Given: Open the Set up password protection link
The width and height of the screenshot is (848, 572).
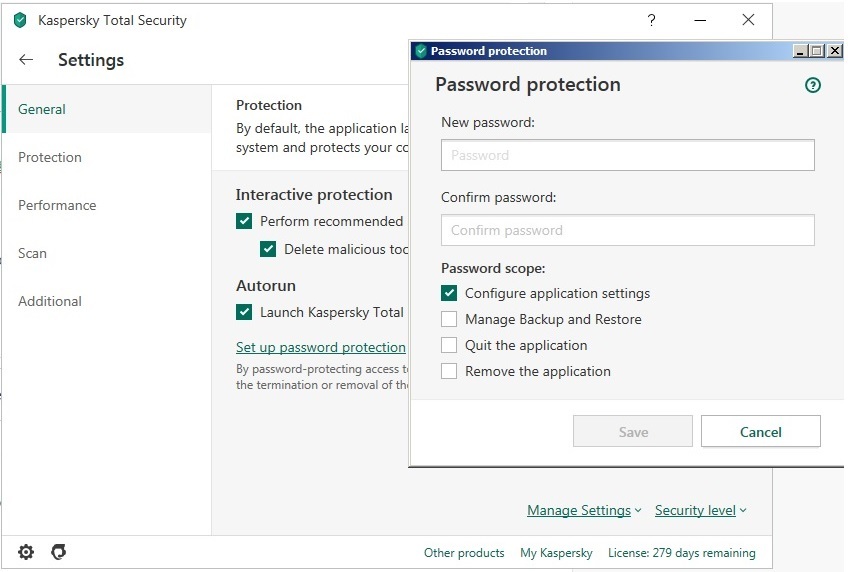Looking at the screenshot, I should (321, 347).
